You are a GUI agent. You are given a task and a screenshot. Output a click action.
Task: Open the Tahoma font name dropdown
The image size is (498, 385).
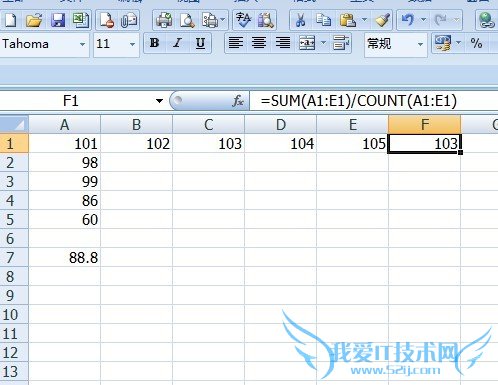pyautogui.click(x=82, y=44)
